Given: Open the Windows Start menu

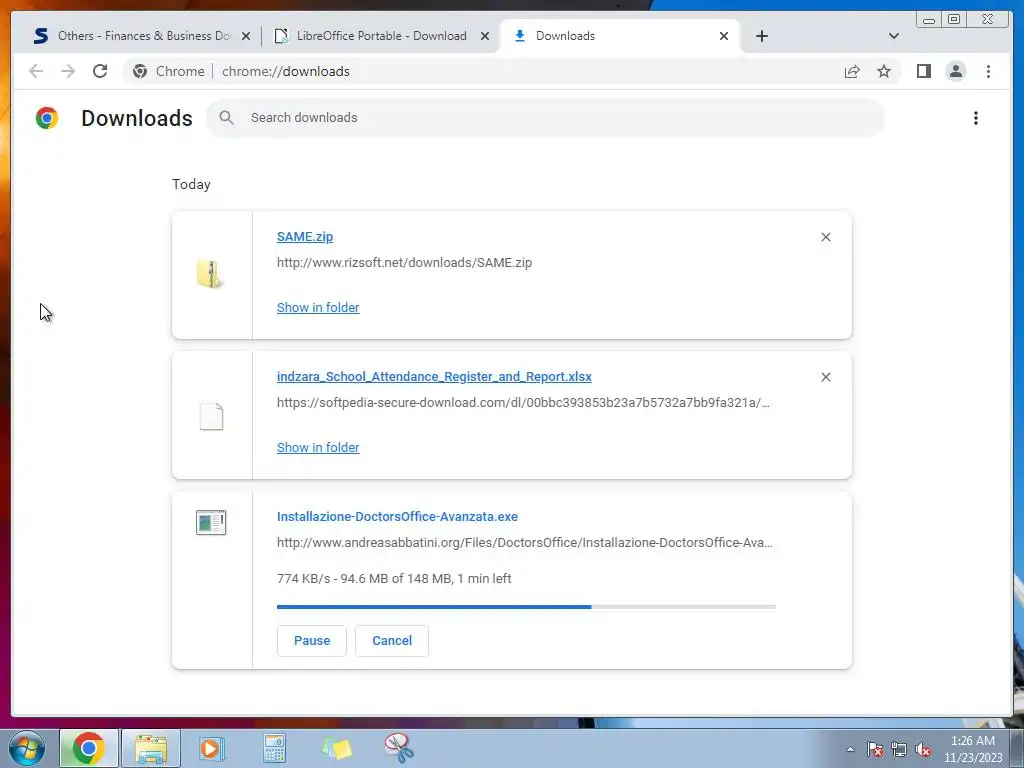Looking at the screenshot, I should click(x=27, y=748).
